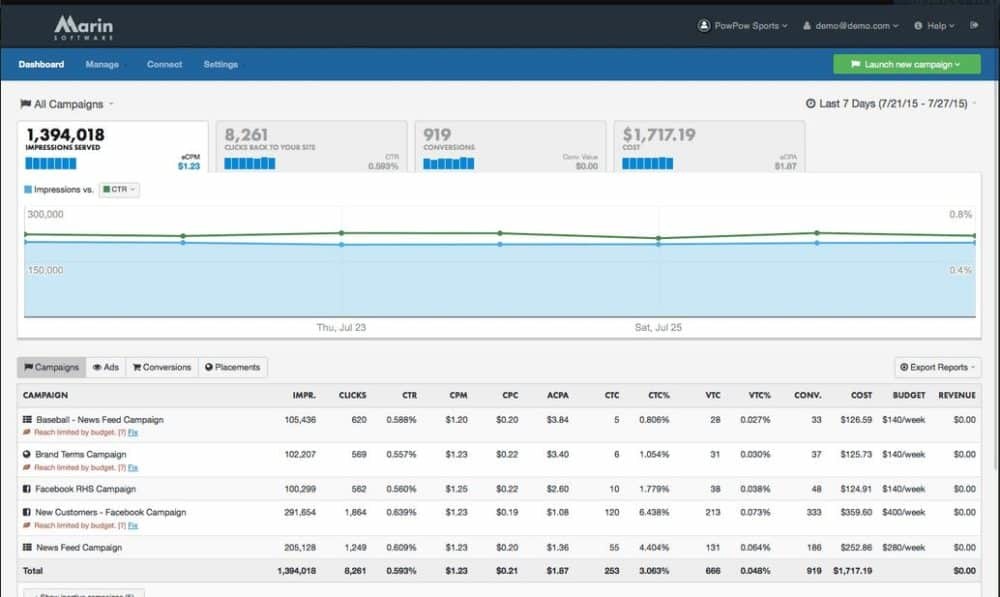The width and height of the screenshot is (1000, 597).
Task: Switch to the Placements tab
Action: click(x=233, y=367)
